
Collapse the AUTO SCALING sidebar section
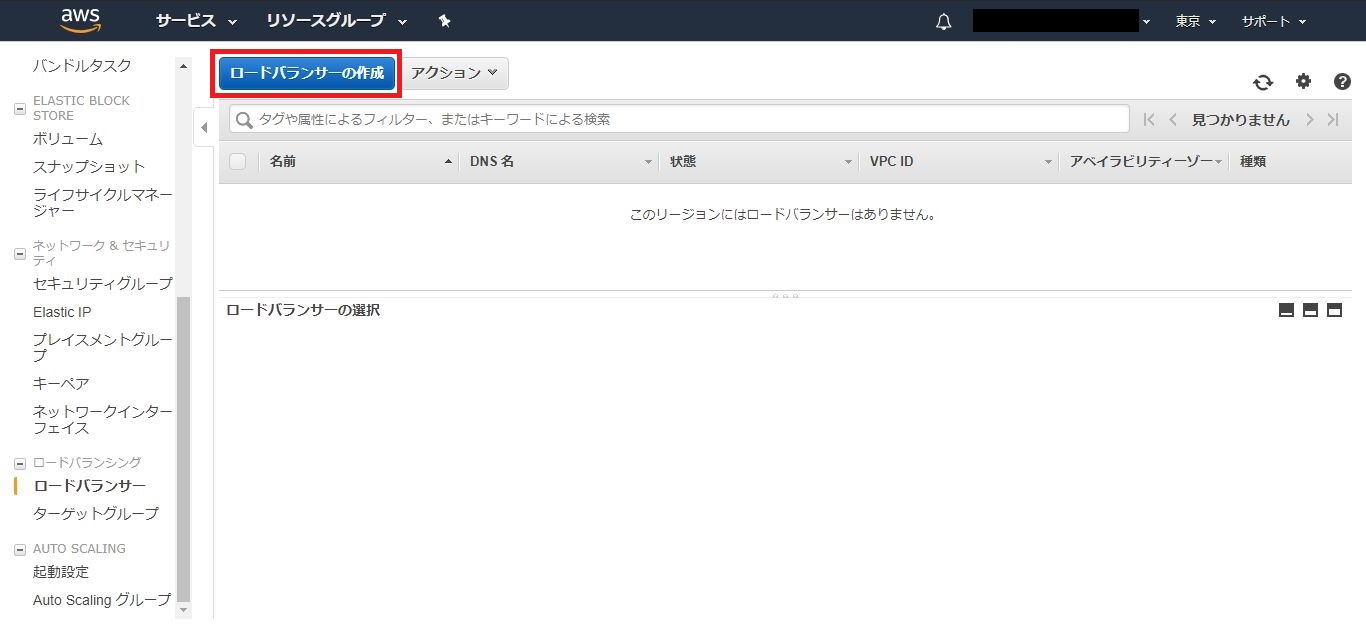click(20, 549)
